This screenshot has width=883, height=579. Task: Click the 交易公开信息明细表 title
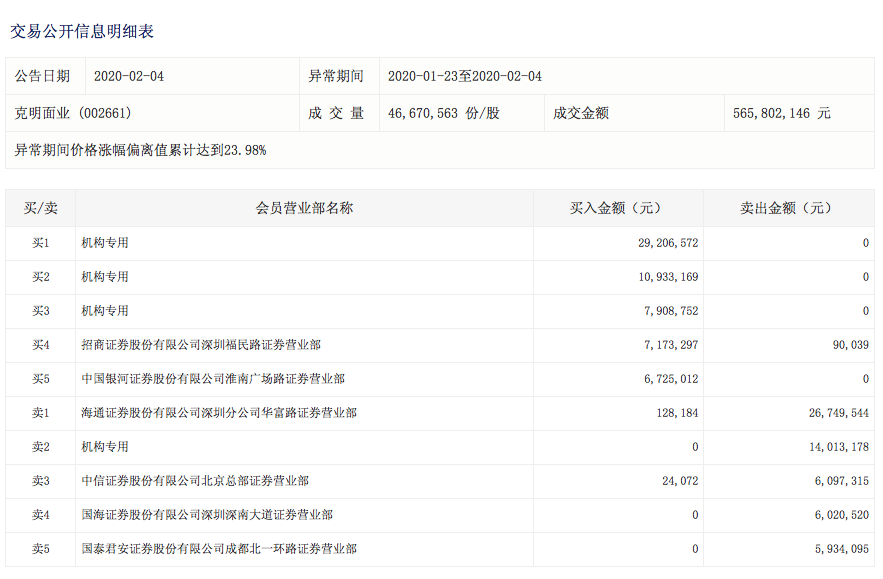tap(82, 32)
